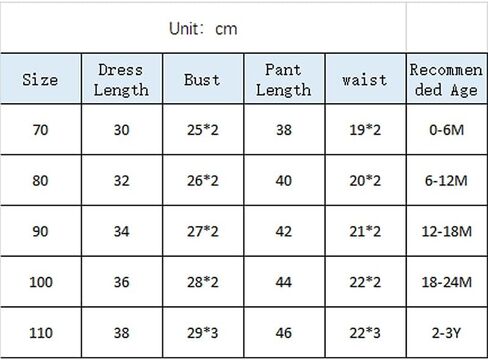
Task: Select the Dress Length header cell
Action: click(122, 79)
